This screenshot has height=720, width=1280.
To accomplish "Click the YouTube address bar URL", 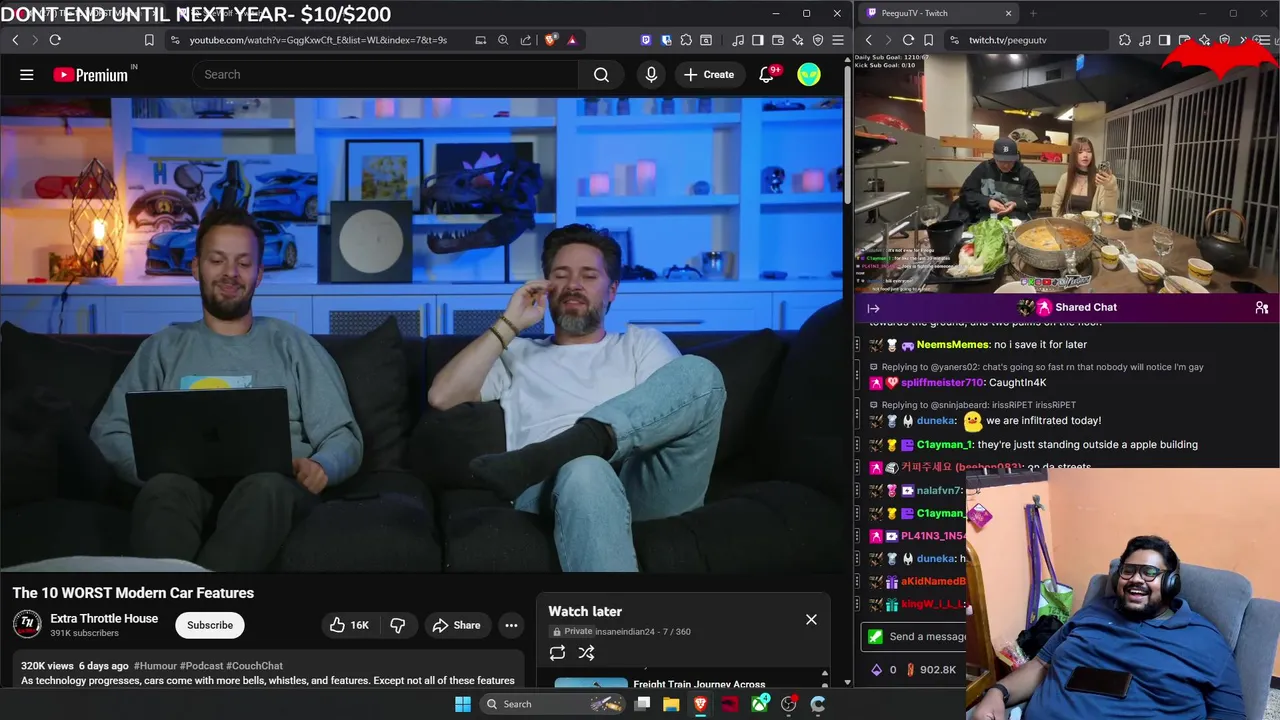I will click(x=318, y=40).
